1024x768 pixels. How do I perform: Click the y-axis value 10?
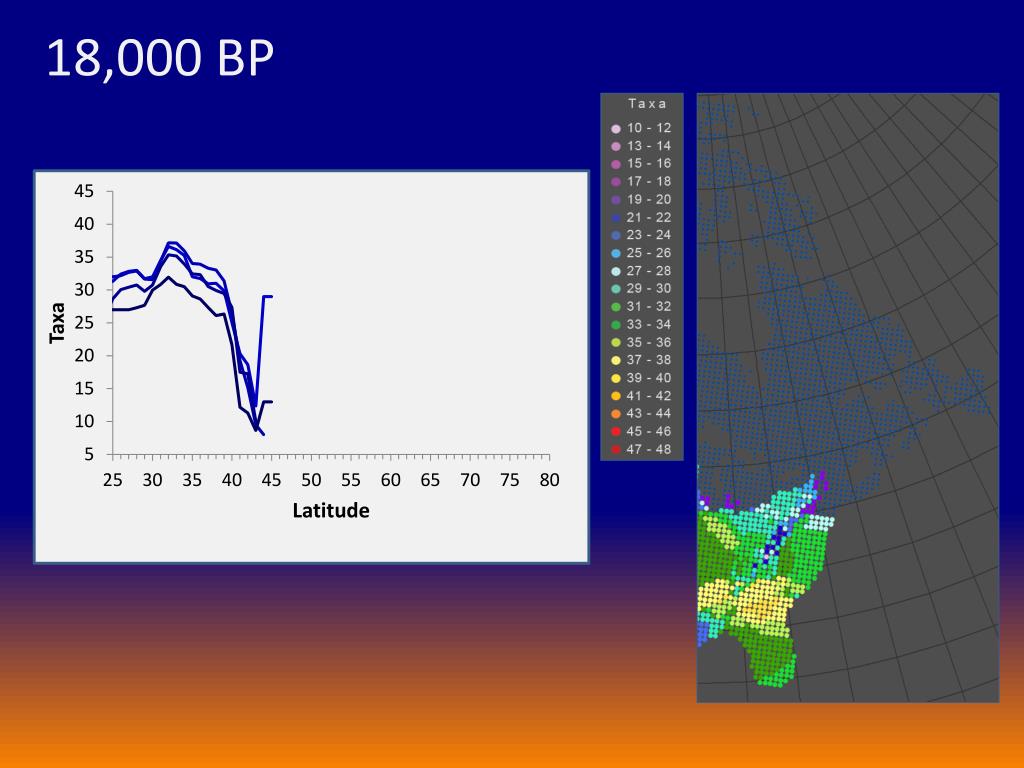coord(84,421)
